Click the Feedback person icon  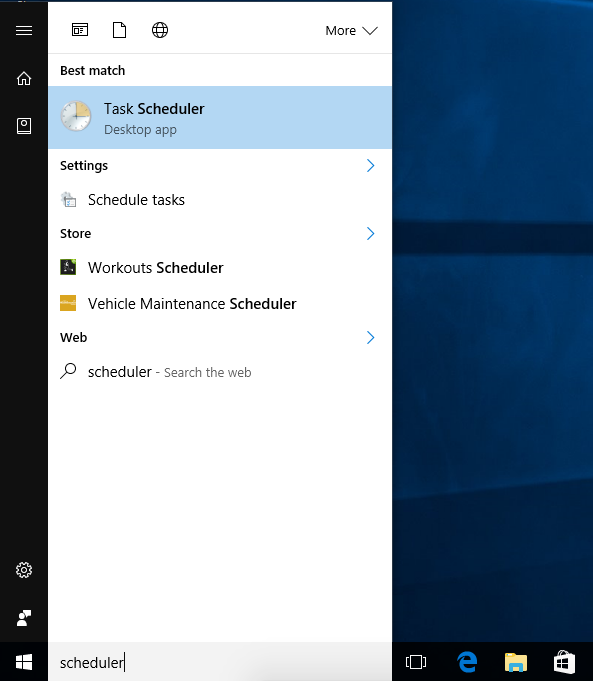pos(24,618)
